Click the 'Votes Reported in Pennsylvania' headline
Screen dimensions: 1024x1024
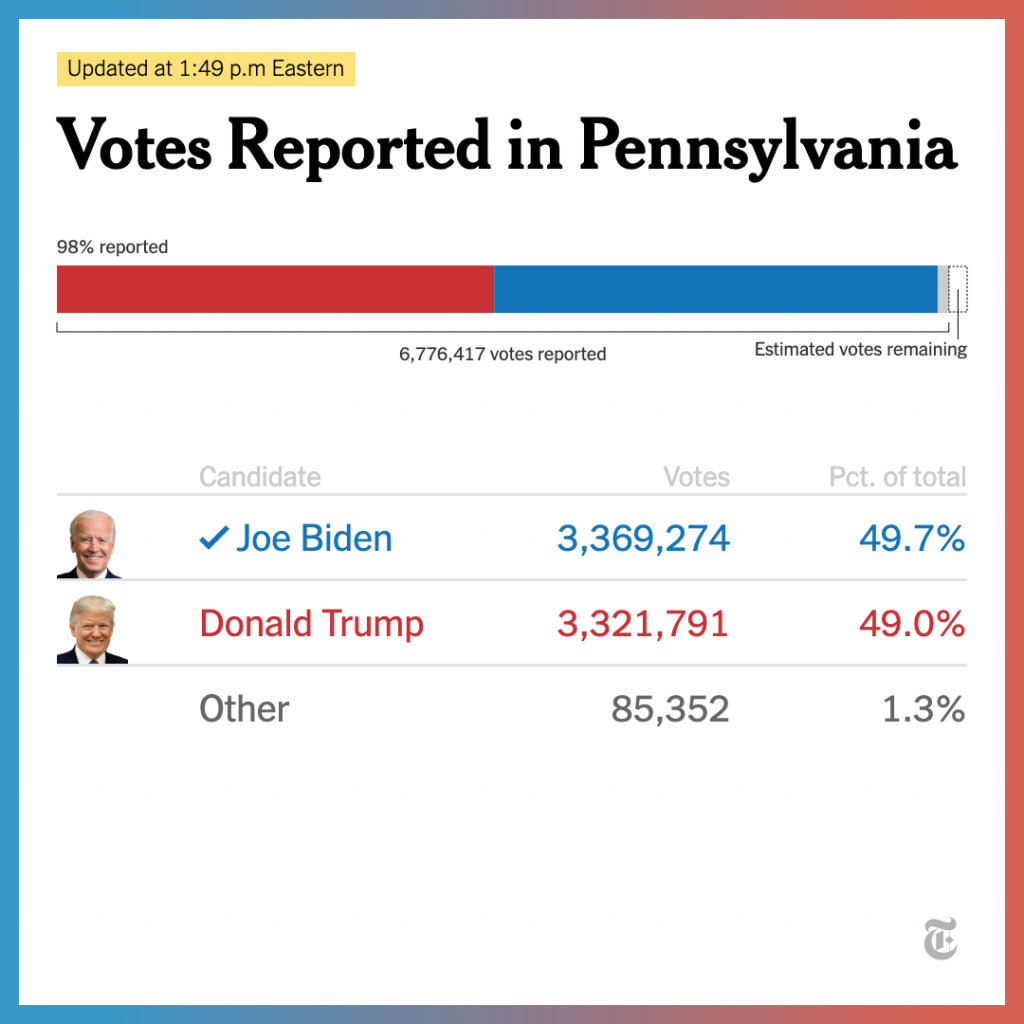[507, 146]
